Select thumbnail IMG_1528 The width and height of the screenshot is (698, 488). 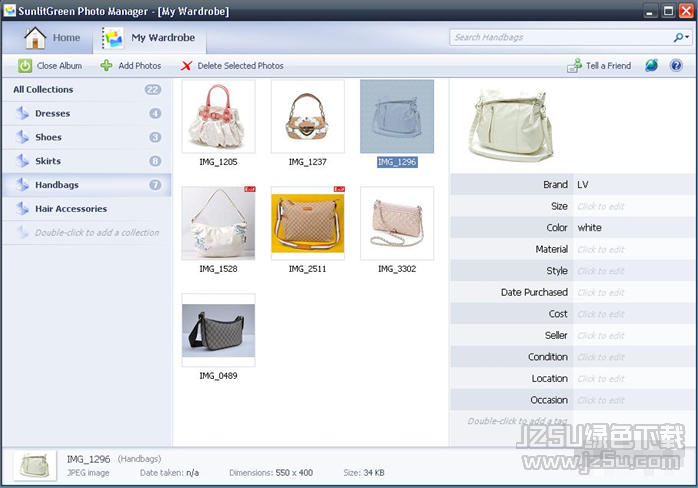click(218, 224)
